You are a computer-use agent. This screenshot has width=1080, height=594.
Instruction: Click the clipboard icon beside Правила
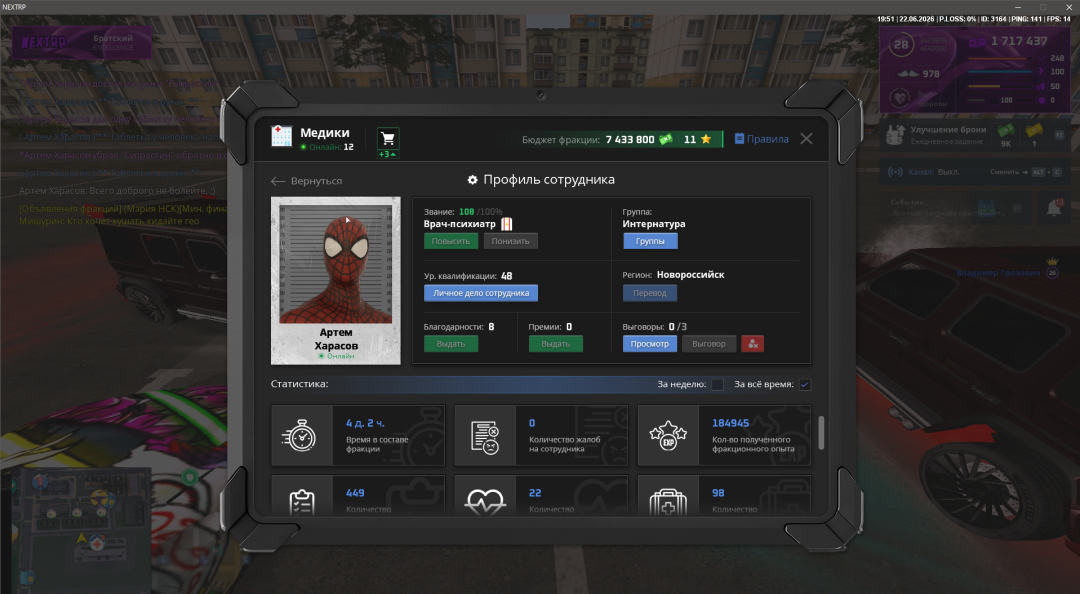point(739,139)
